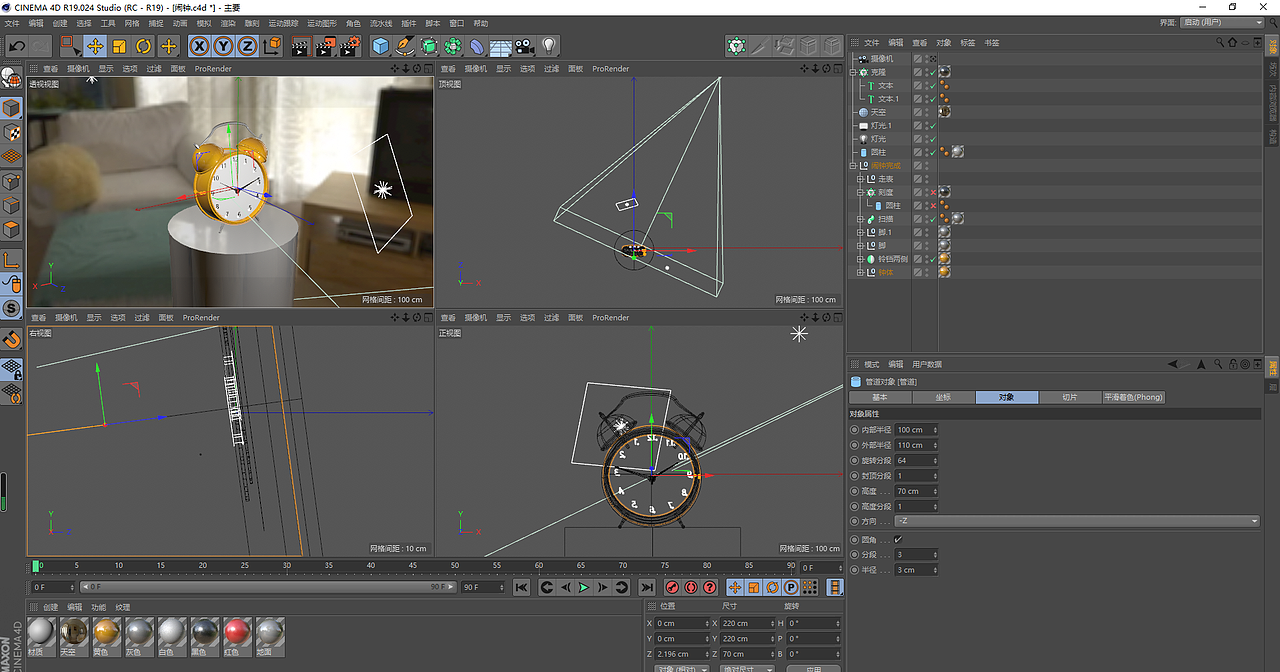Click the Spline pen tool icon

coord(404,46)
